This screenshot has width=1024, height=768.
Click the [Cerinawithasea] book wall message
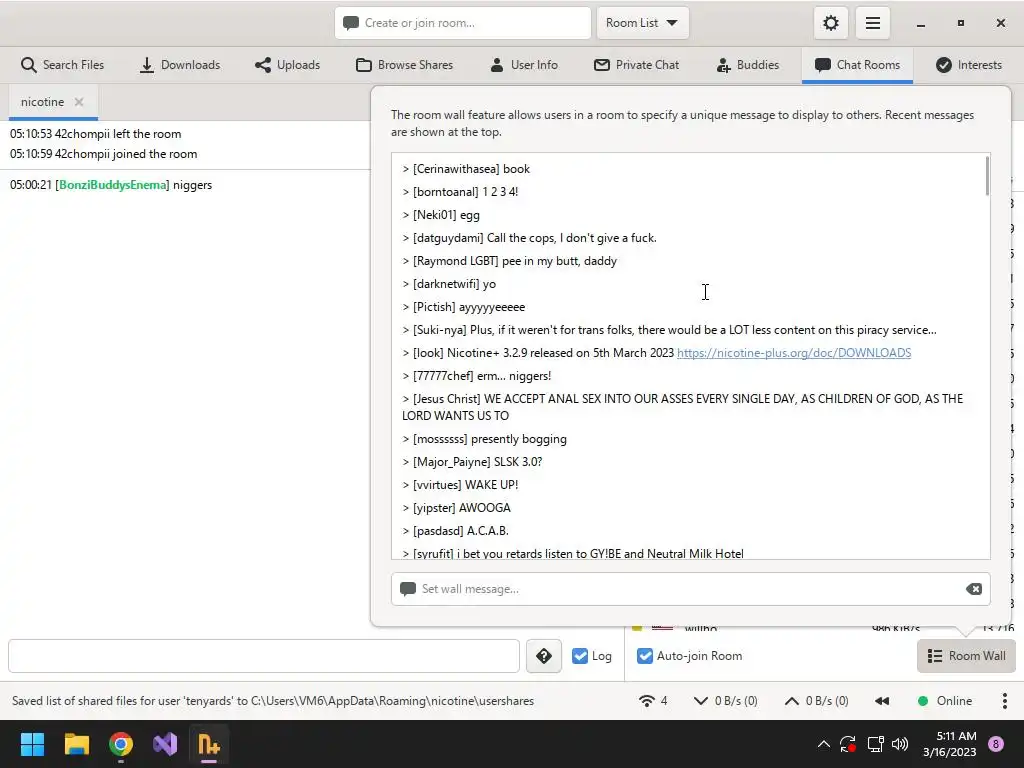(466, 169)
